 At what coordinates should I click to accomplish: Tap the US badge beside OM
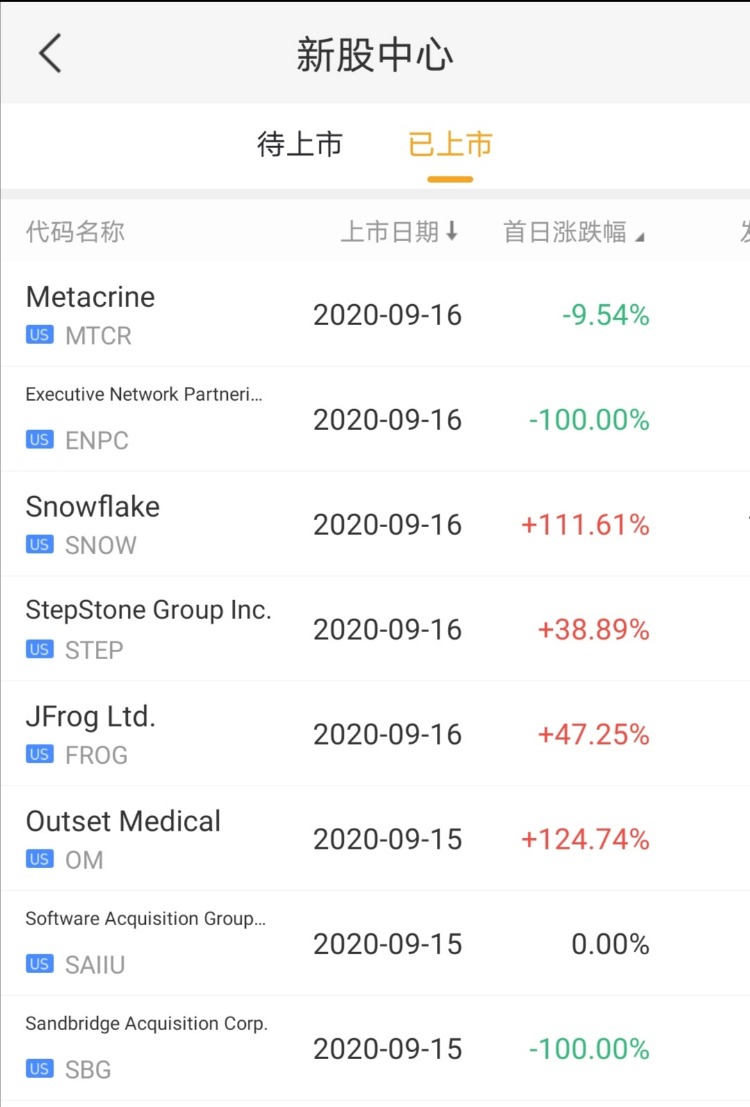click(x=40, y=860)
